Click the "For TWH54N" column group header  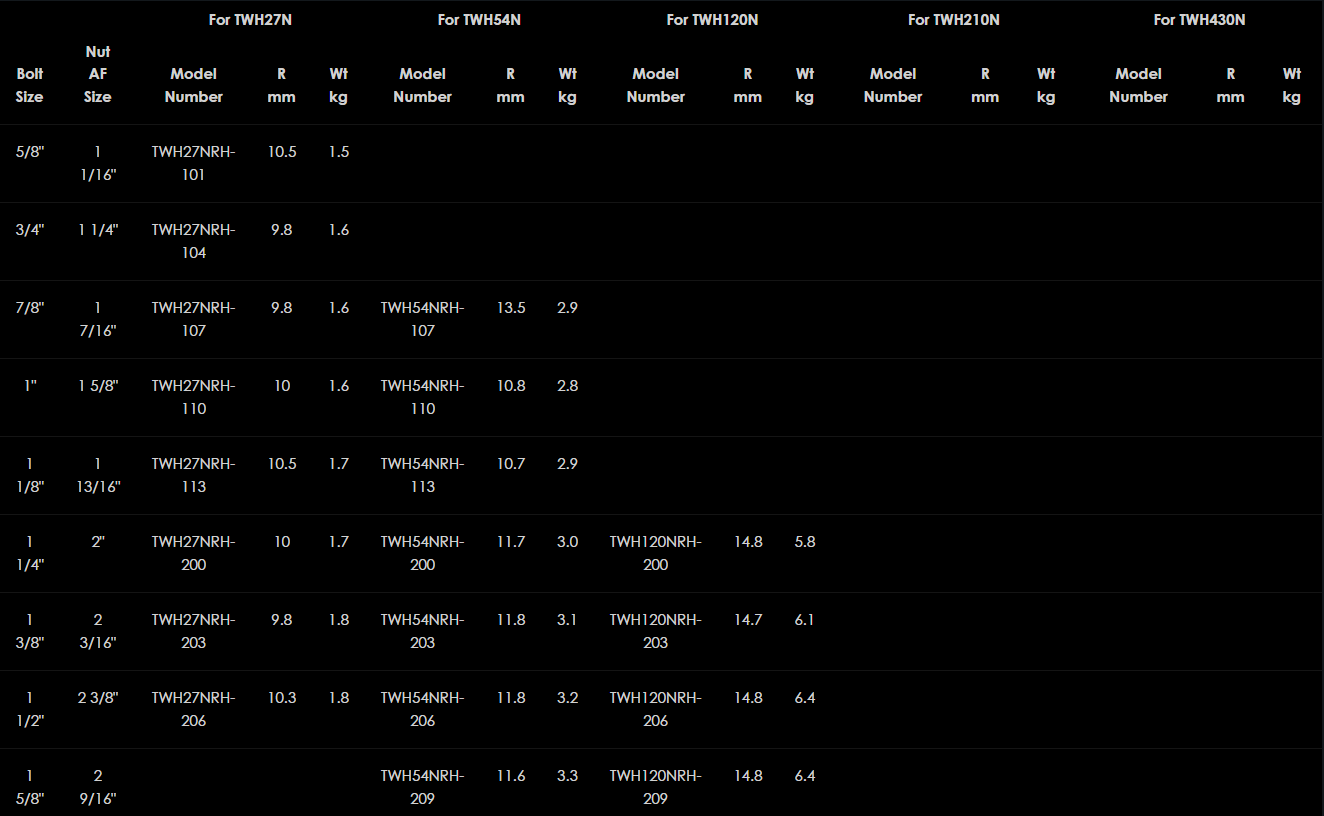[x=479, y=20]
